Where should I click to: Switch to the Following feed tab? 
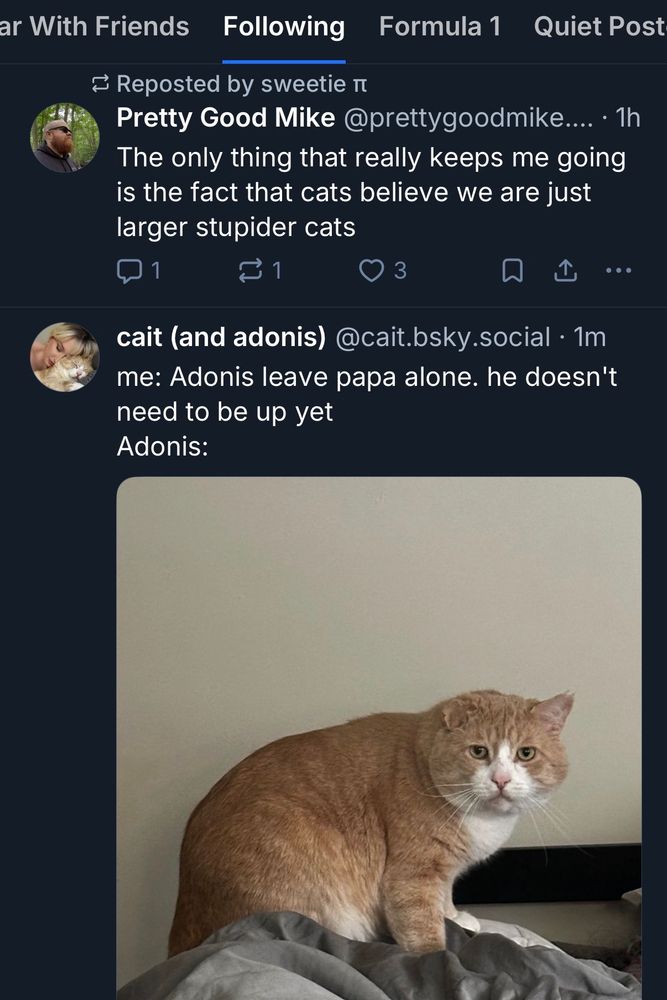coord(284,26)
